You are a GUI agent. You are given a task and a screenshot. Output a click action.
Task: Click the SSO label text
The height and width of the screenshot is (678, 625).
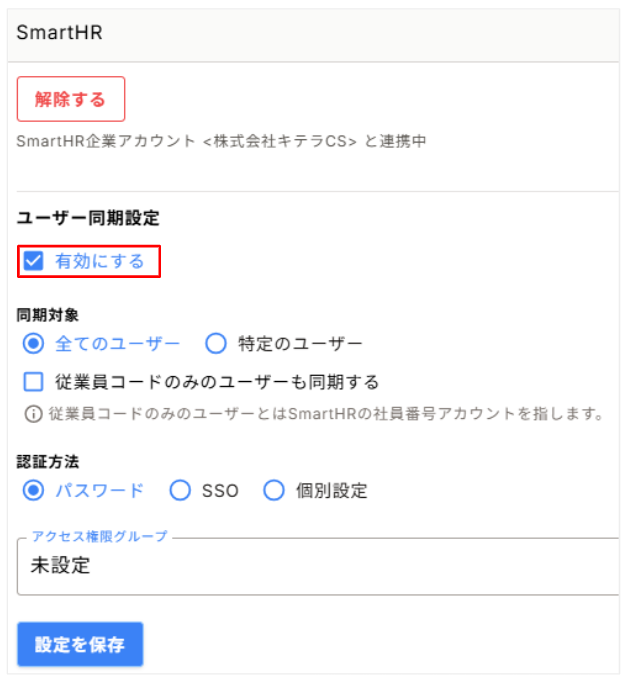(x=220, y=491)
